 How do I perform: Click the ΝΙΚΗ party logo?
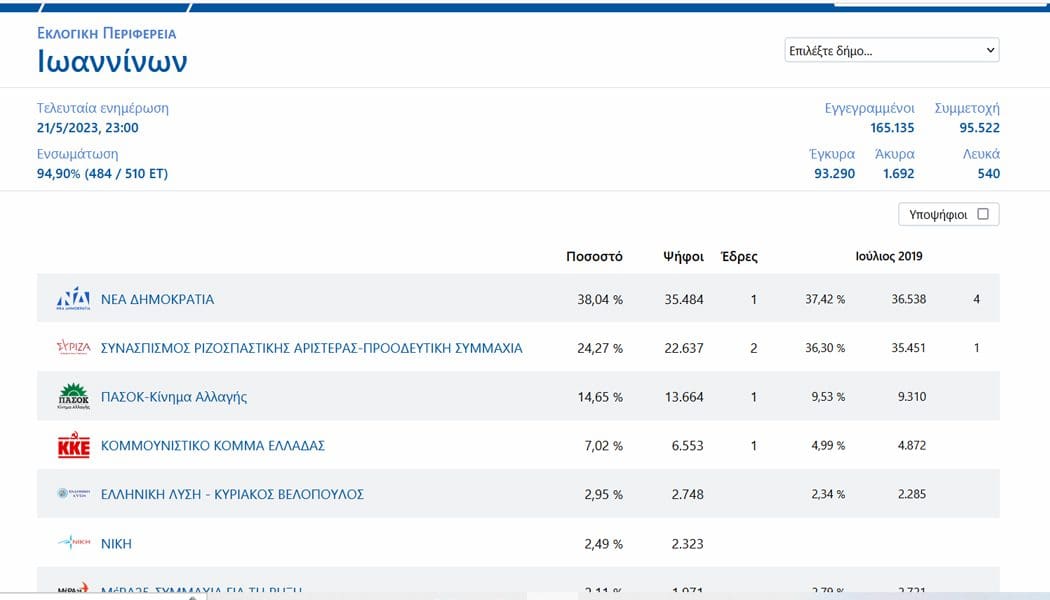tap(73, 542)
